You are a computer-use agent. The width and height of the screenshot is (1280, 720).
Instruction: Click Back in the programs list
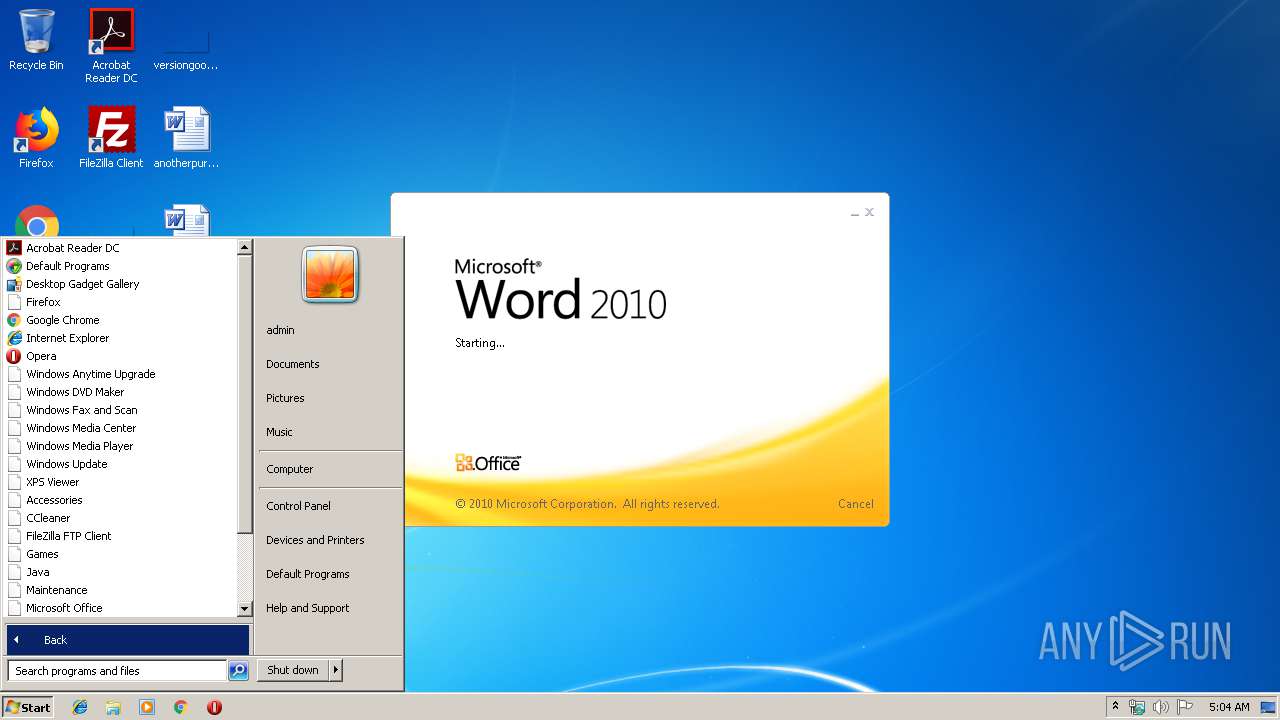click(127, 640)
